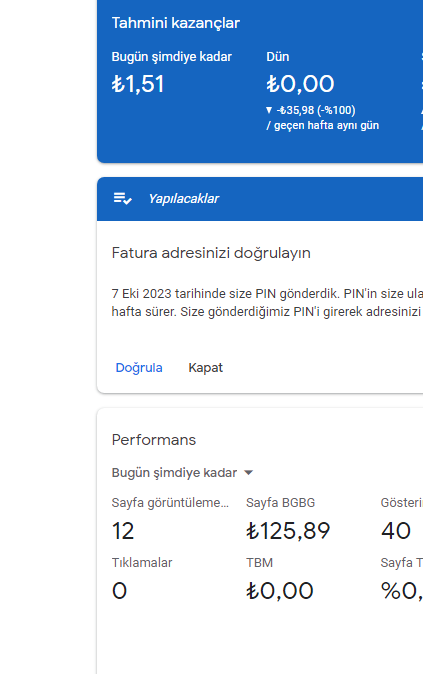Click the Tahmini kazançlar card heading
The width and height of the screenshot is (423, 674).
tap(175, 23)
